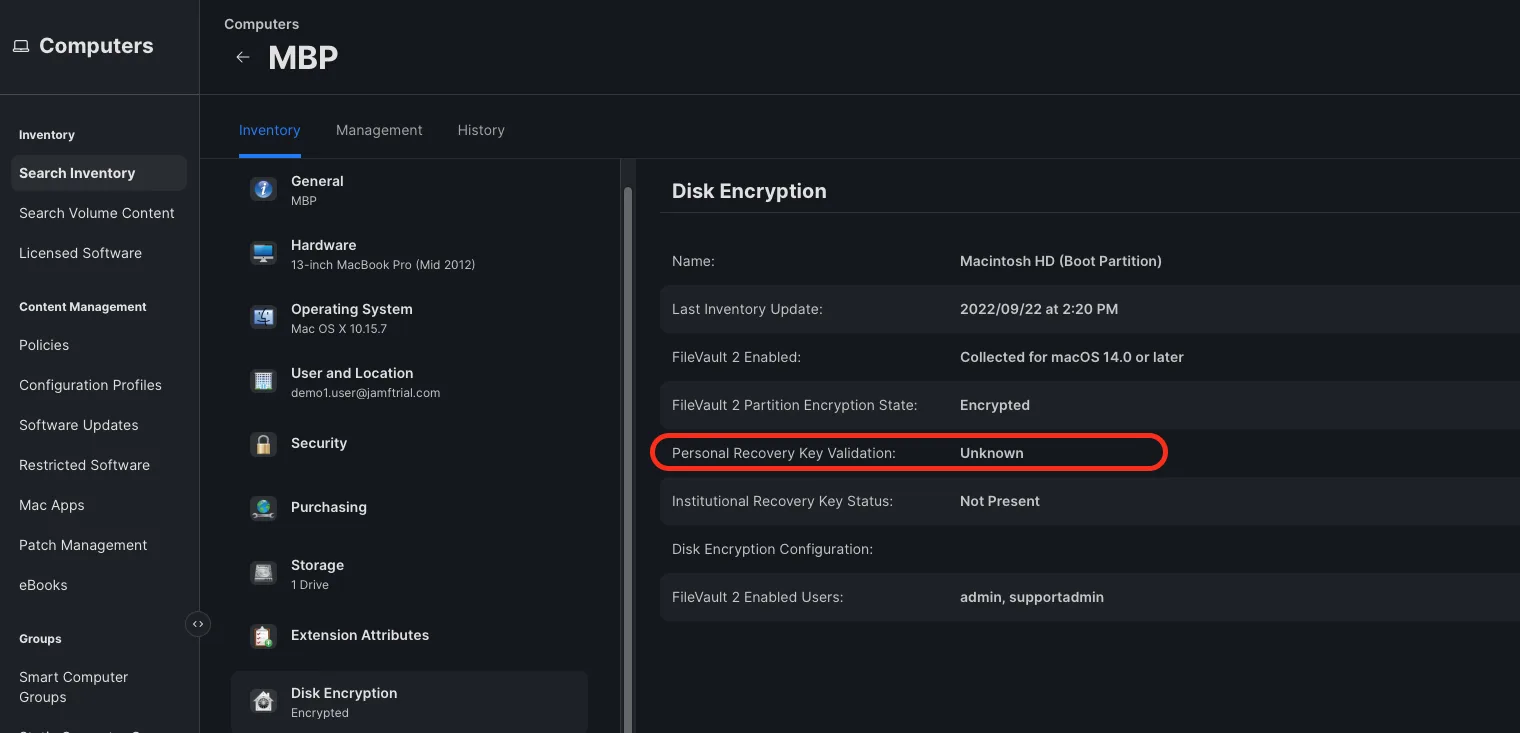
Task: Collapse the sidebar with the arrows toggle
Action: pyautogui.click(x=198, y=624)
